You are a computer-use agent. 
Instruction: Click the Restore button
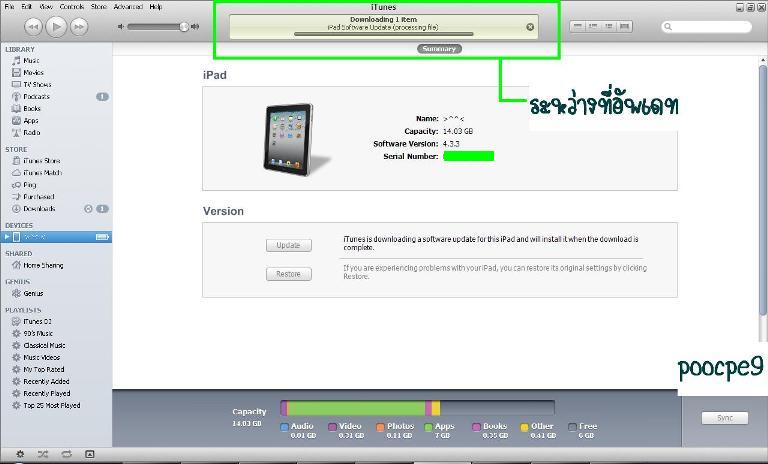[x=288, y=274]
